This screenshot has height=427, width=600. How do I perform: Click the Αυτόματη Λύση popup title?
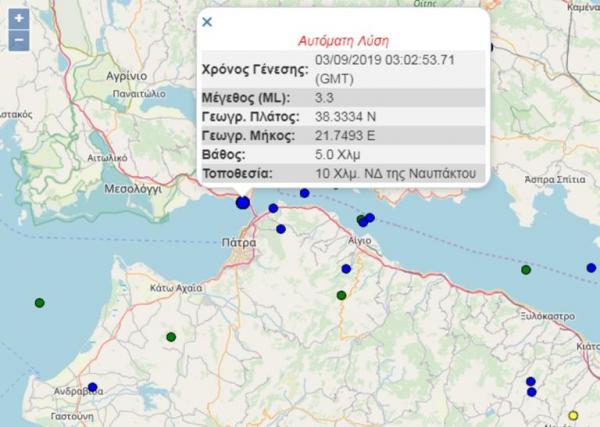click(345, 41)
